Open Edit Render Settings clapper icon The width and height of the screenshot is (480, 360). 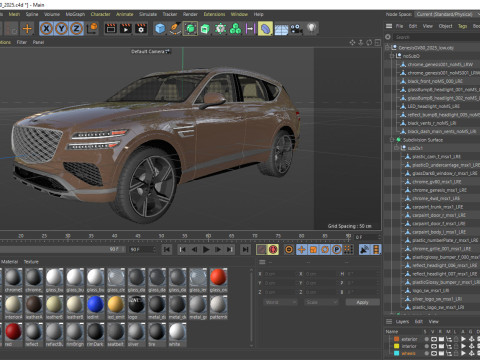141,29
